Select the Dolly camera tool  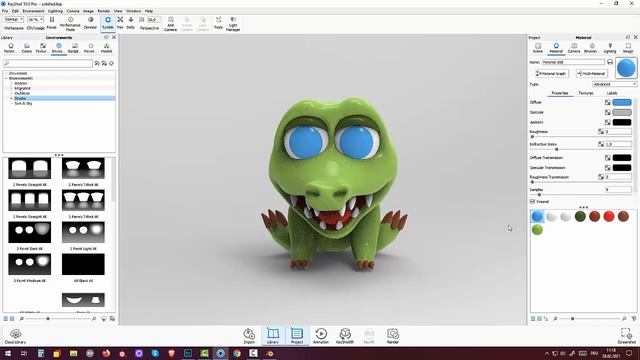(x=131, y=22)
